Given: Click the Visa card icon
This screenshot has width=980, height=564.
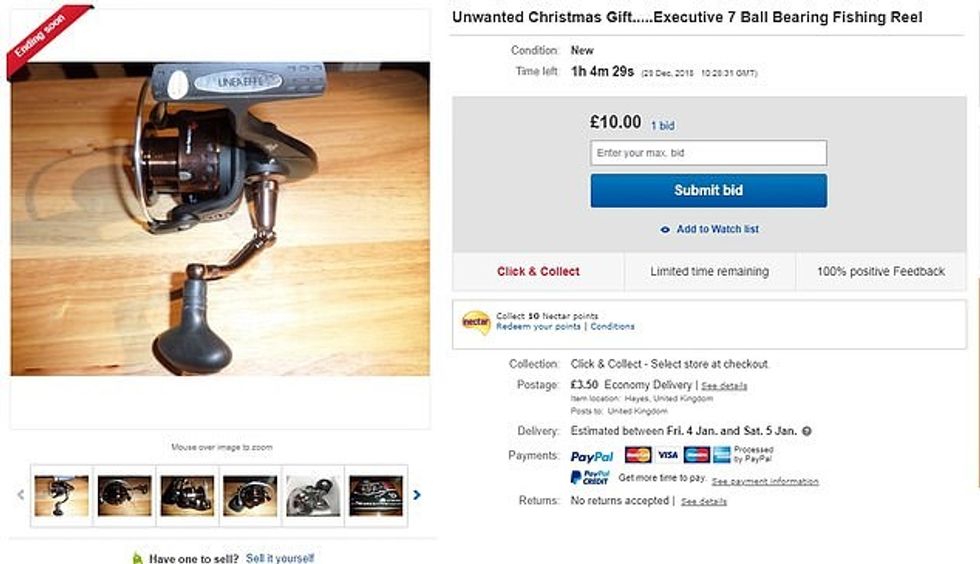Looking at the screenshot, I should pos(668,455).
